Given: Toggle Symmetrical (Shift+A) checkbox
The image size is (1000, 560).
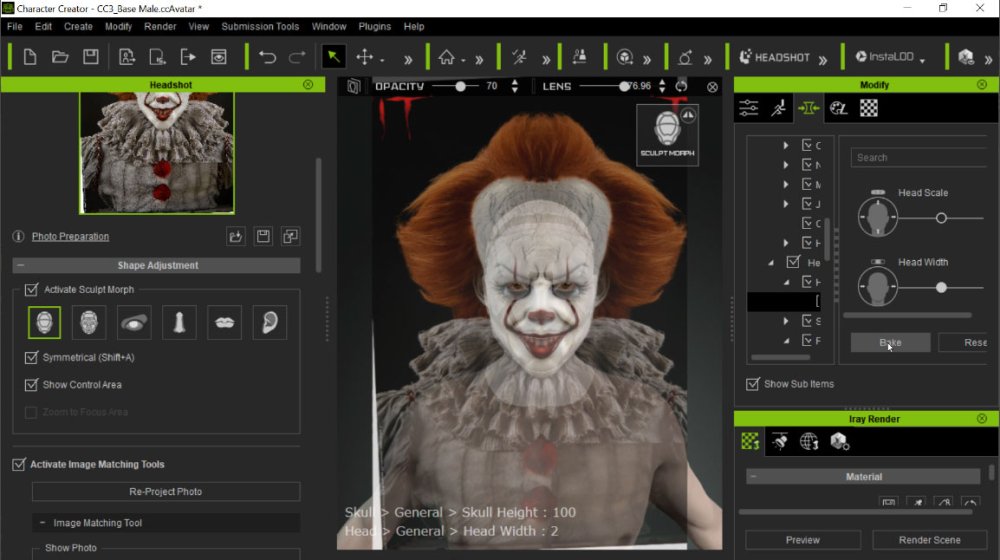Looking at the screenshot, I should click(31, 357).
